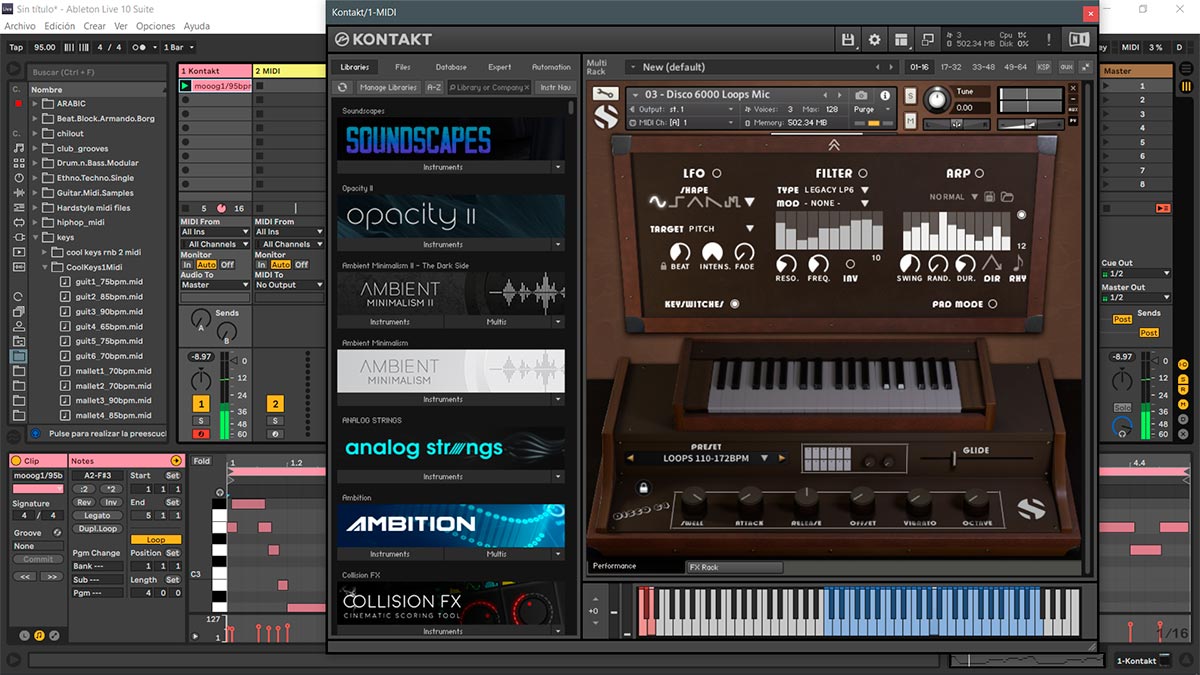Click the Ableton browser search field

point(96,72)
